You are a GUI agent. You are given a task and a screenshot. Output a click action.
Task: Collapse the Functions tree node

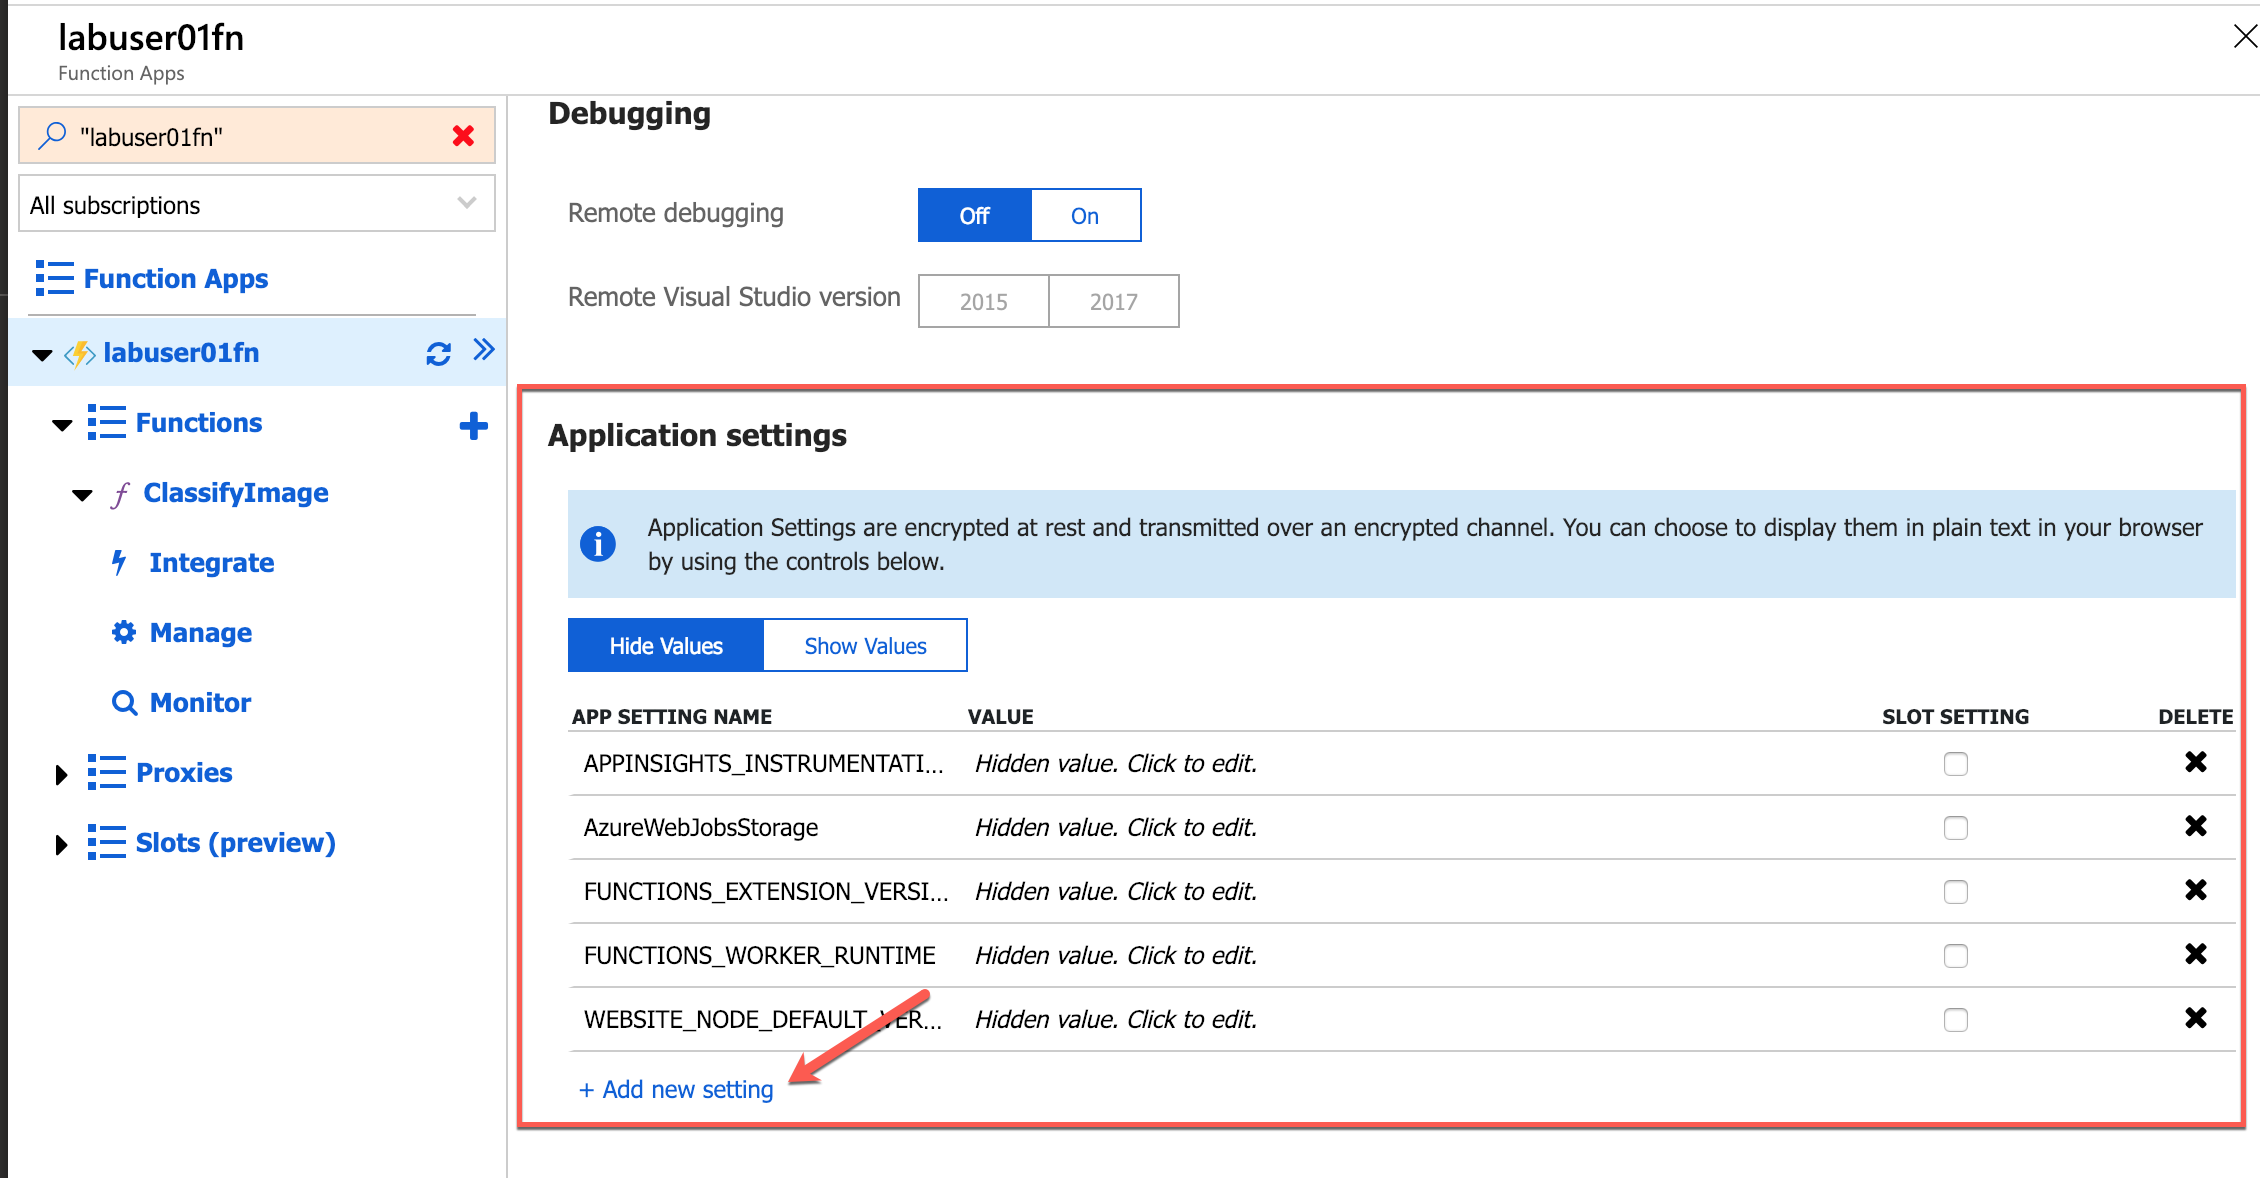(62, 425)
